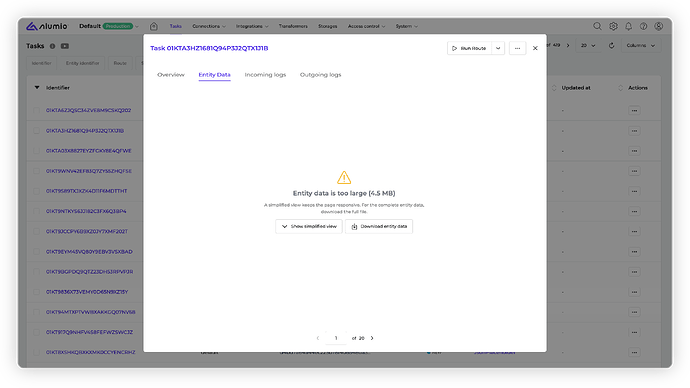The height and width of the screenshot is (388, 690).
Task: Select checkbox for 01KTA3HZ1681Q94P3J2QTX1J1B
Action: [37, 131]
